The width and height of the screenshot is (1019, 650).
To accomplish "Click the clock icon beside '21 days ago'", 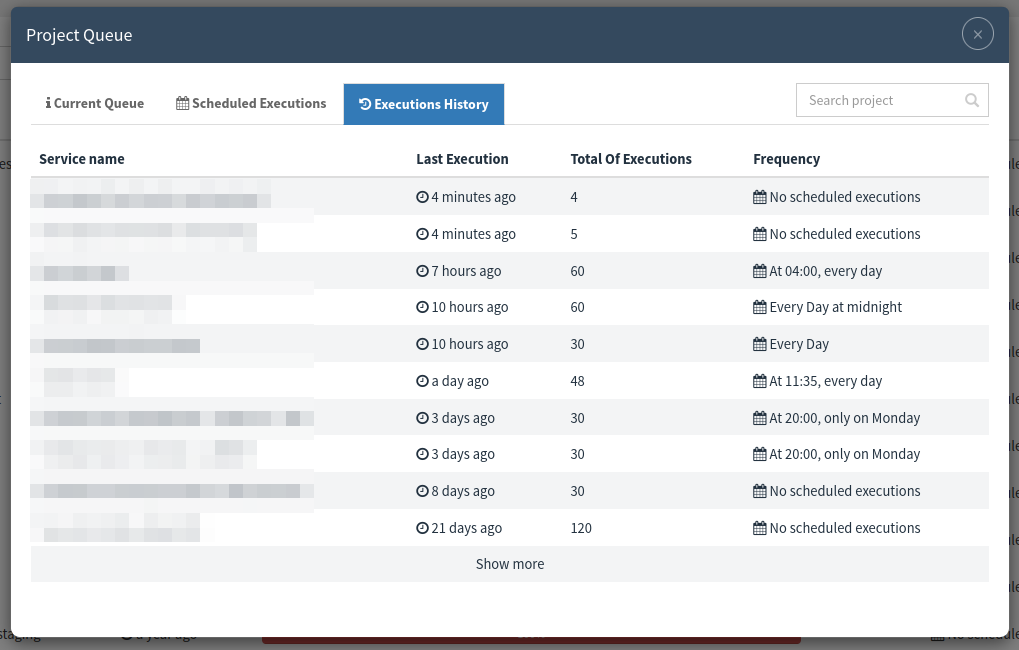I will (422, 528).
